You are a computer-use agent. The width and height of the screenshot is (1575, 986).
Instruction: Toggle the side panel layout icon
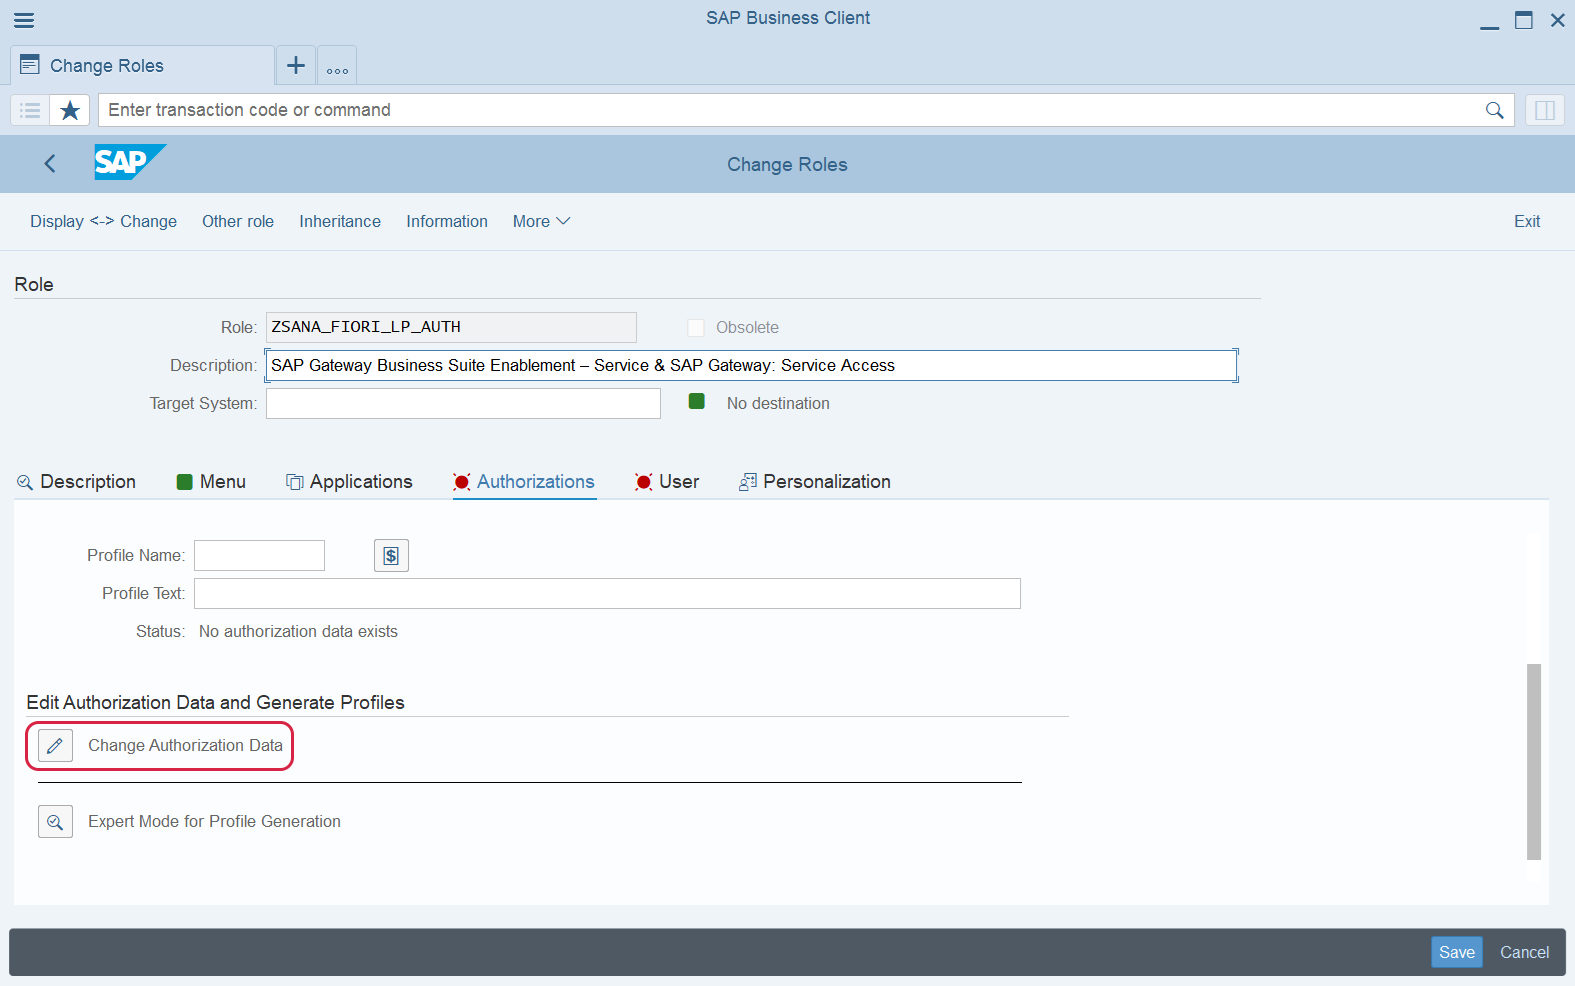[1545, 110]
